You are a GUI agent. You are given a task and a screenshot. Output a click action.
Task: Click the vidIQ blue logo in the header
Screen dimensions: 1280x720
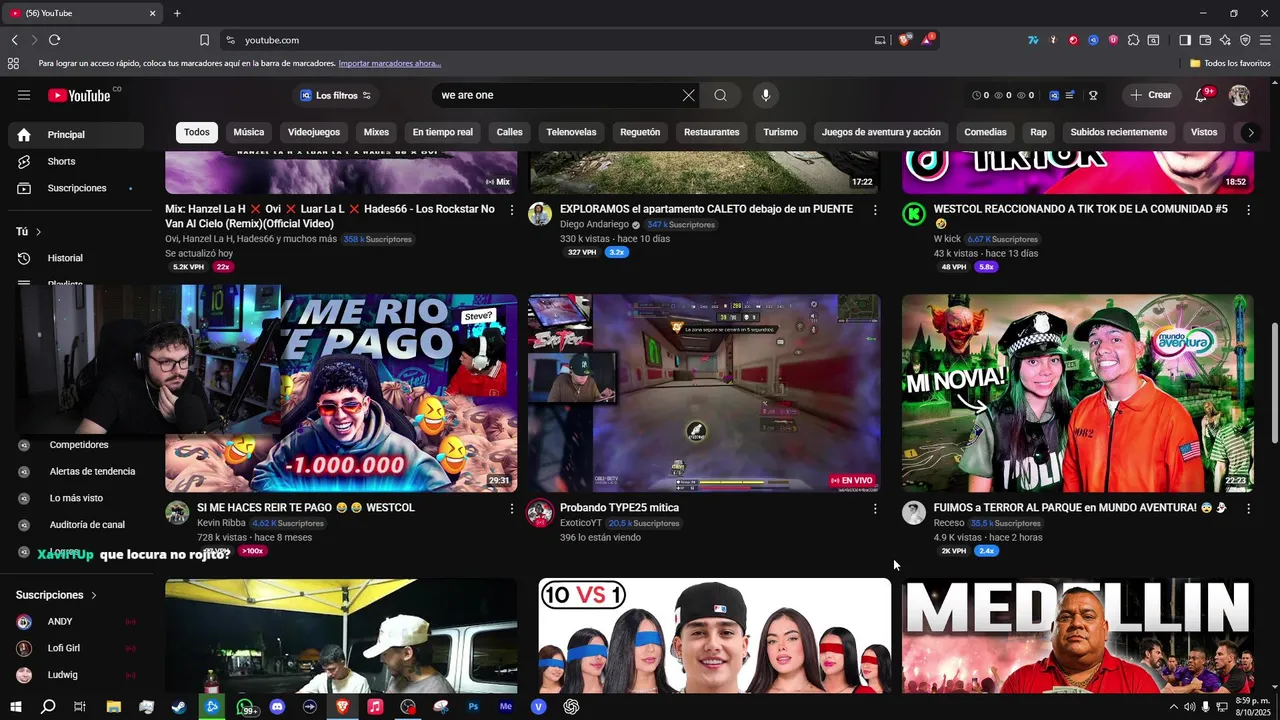click(x=1054, y=95)
